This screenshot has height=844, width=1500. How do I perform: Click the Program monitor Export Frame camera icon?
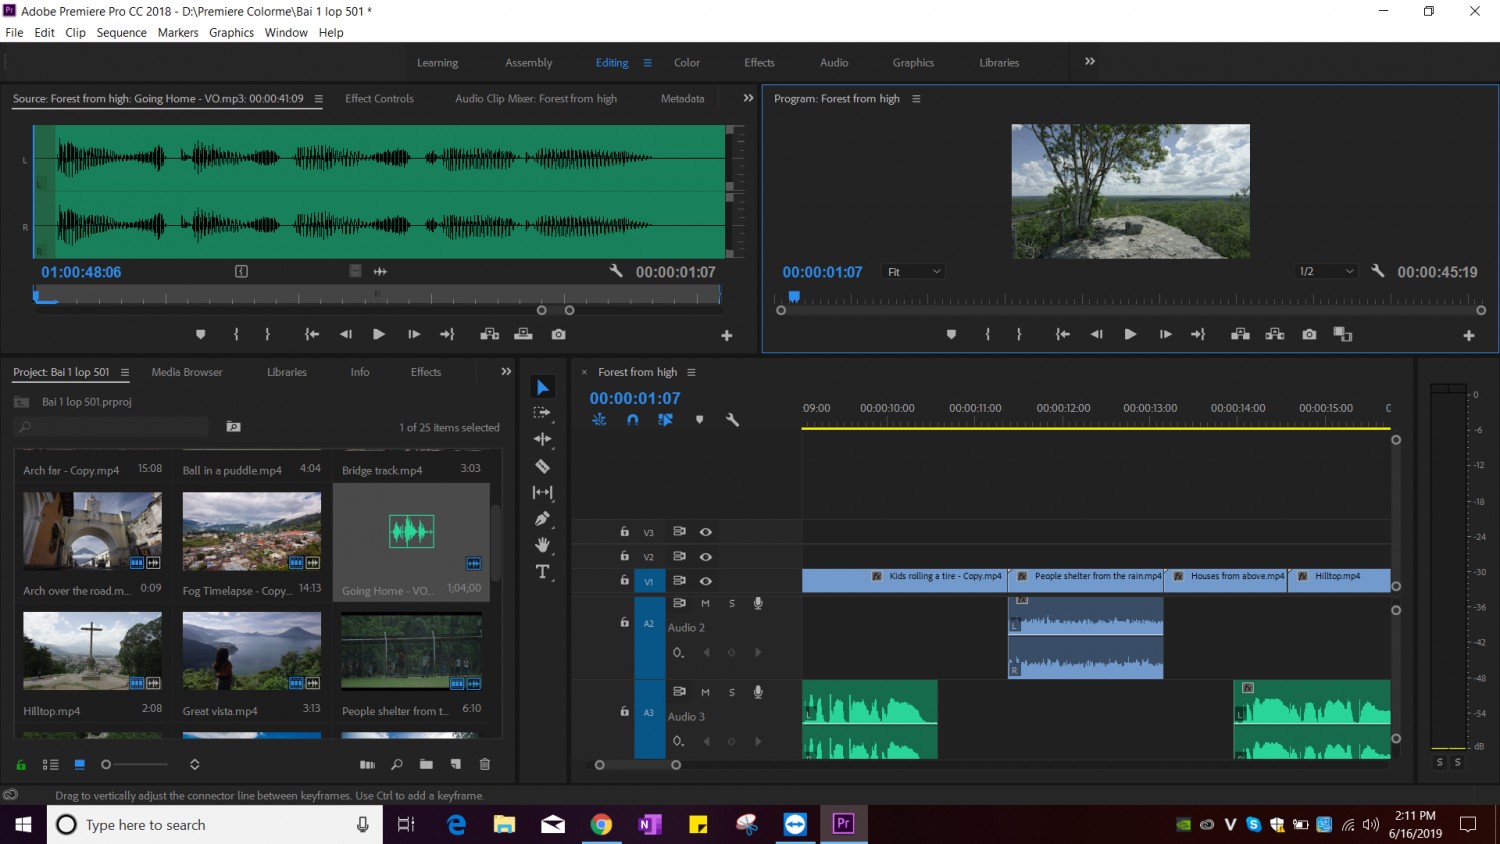coord(1309,334)
